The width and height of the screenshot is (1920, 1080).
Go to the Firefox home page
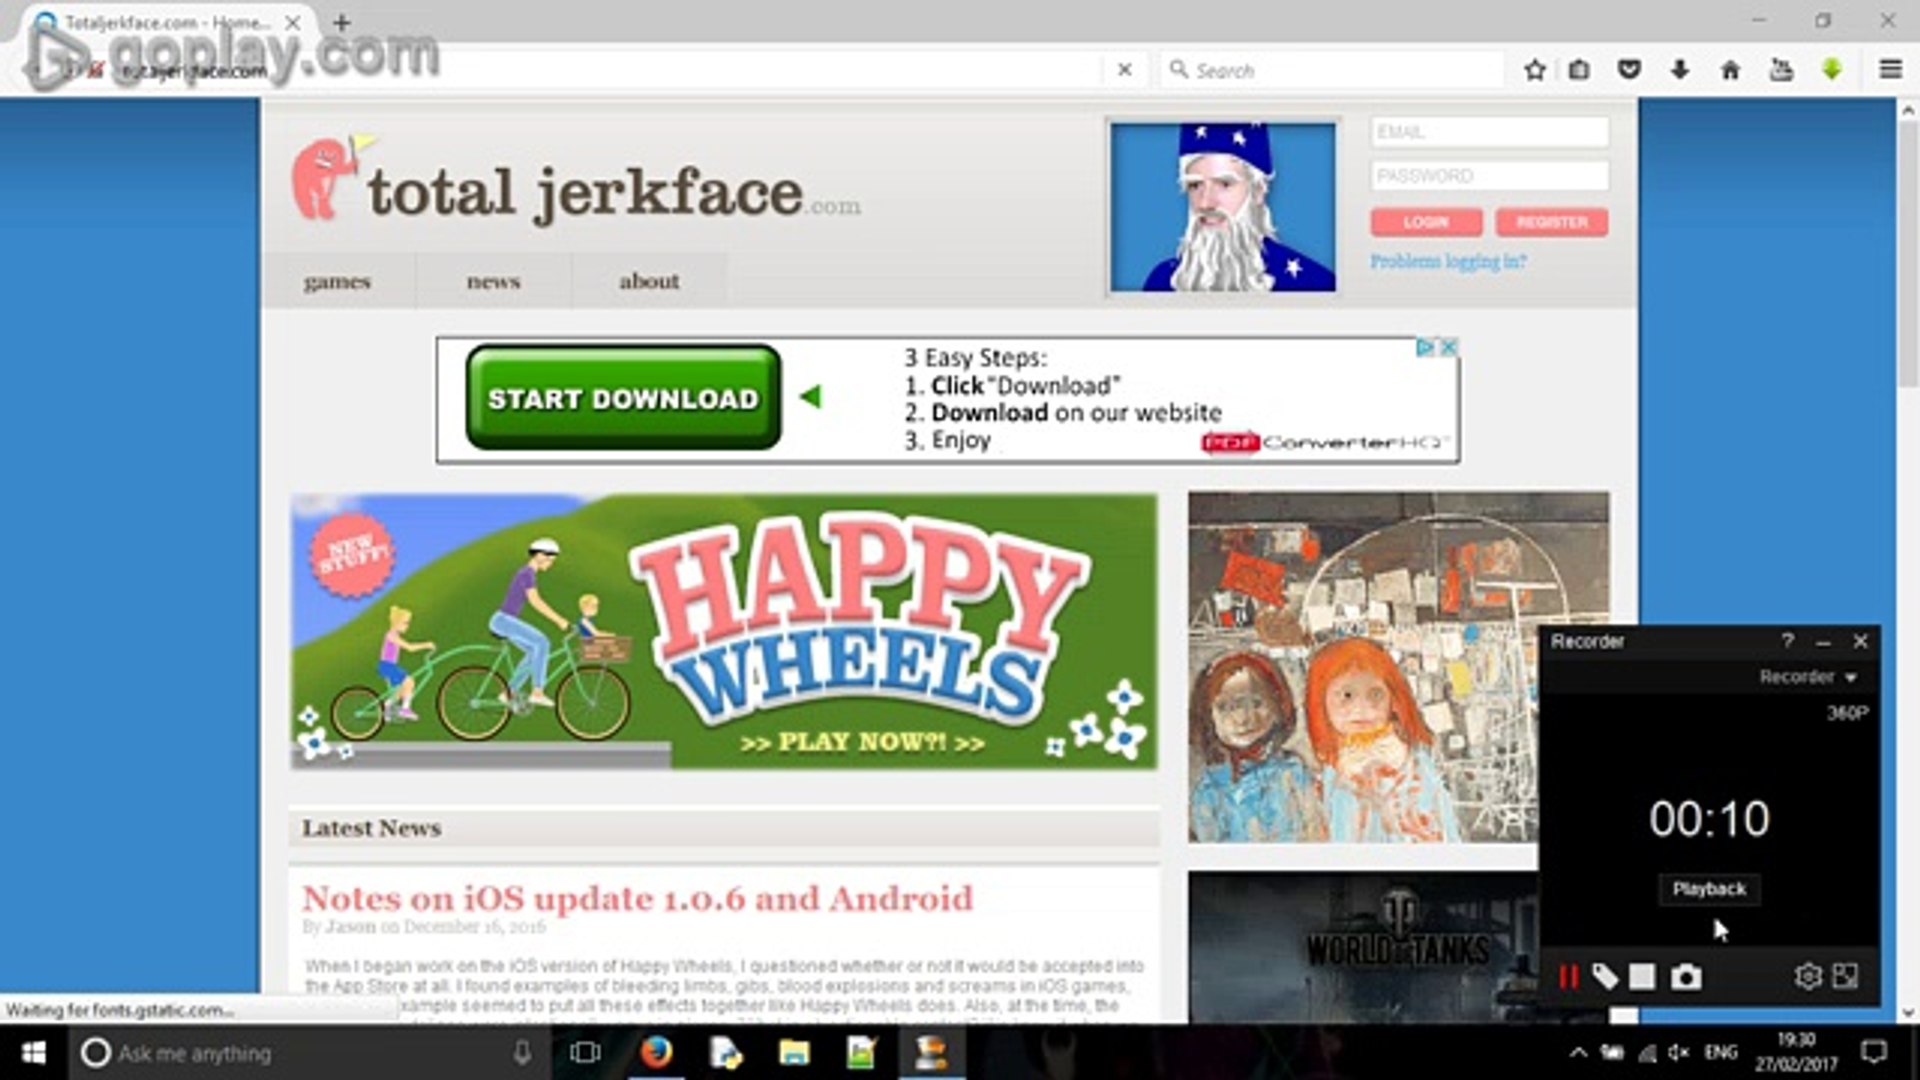(x=1730, y=70)
